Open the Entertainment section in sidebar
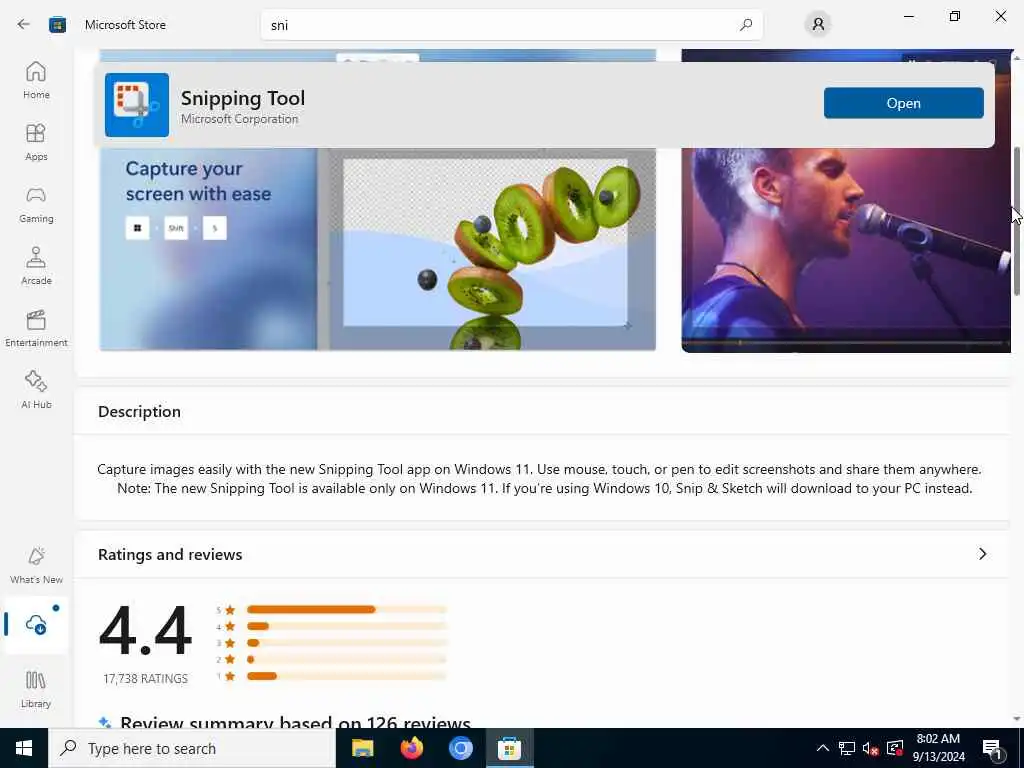The height and width of the screenshot is (768, 1024). click(36, 328)
